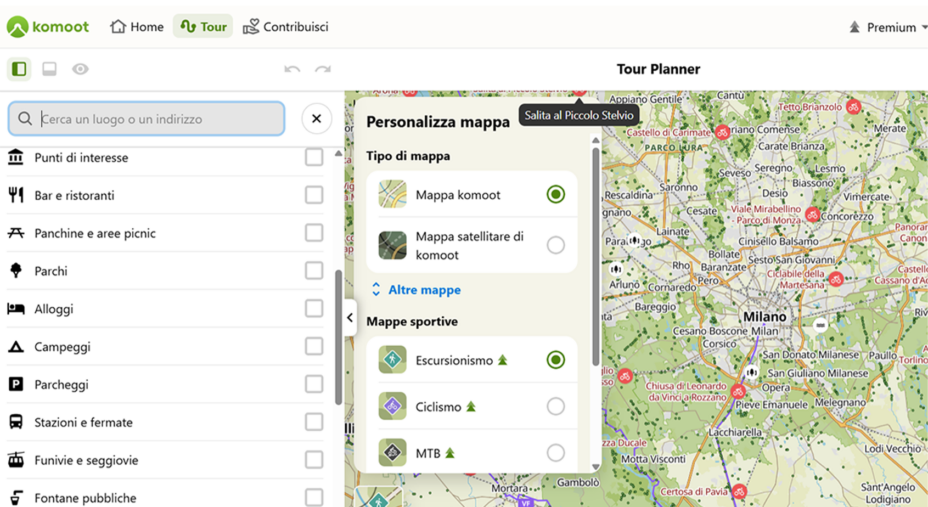Screen dimensions: 928x507
Task: Expand the Altre mappe link
Action: [x=416, y=290]
